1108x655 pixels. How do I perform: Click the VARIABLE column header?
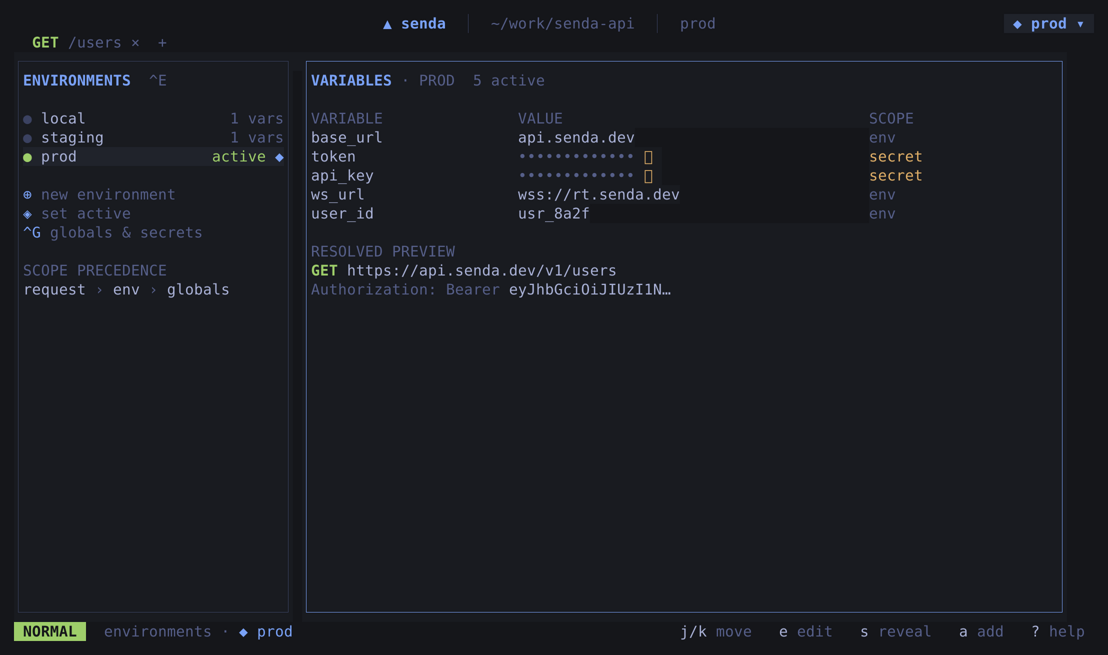click(346, 119)
